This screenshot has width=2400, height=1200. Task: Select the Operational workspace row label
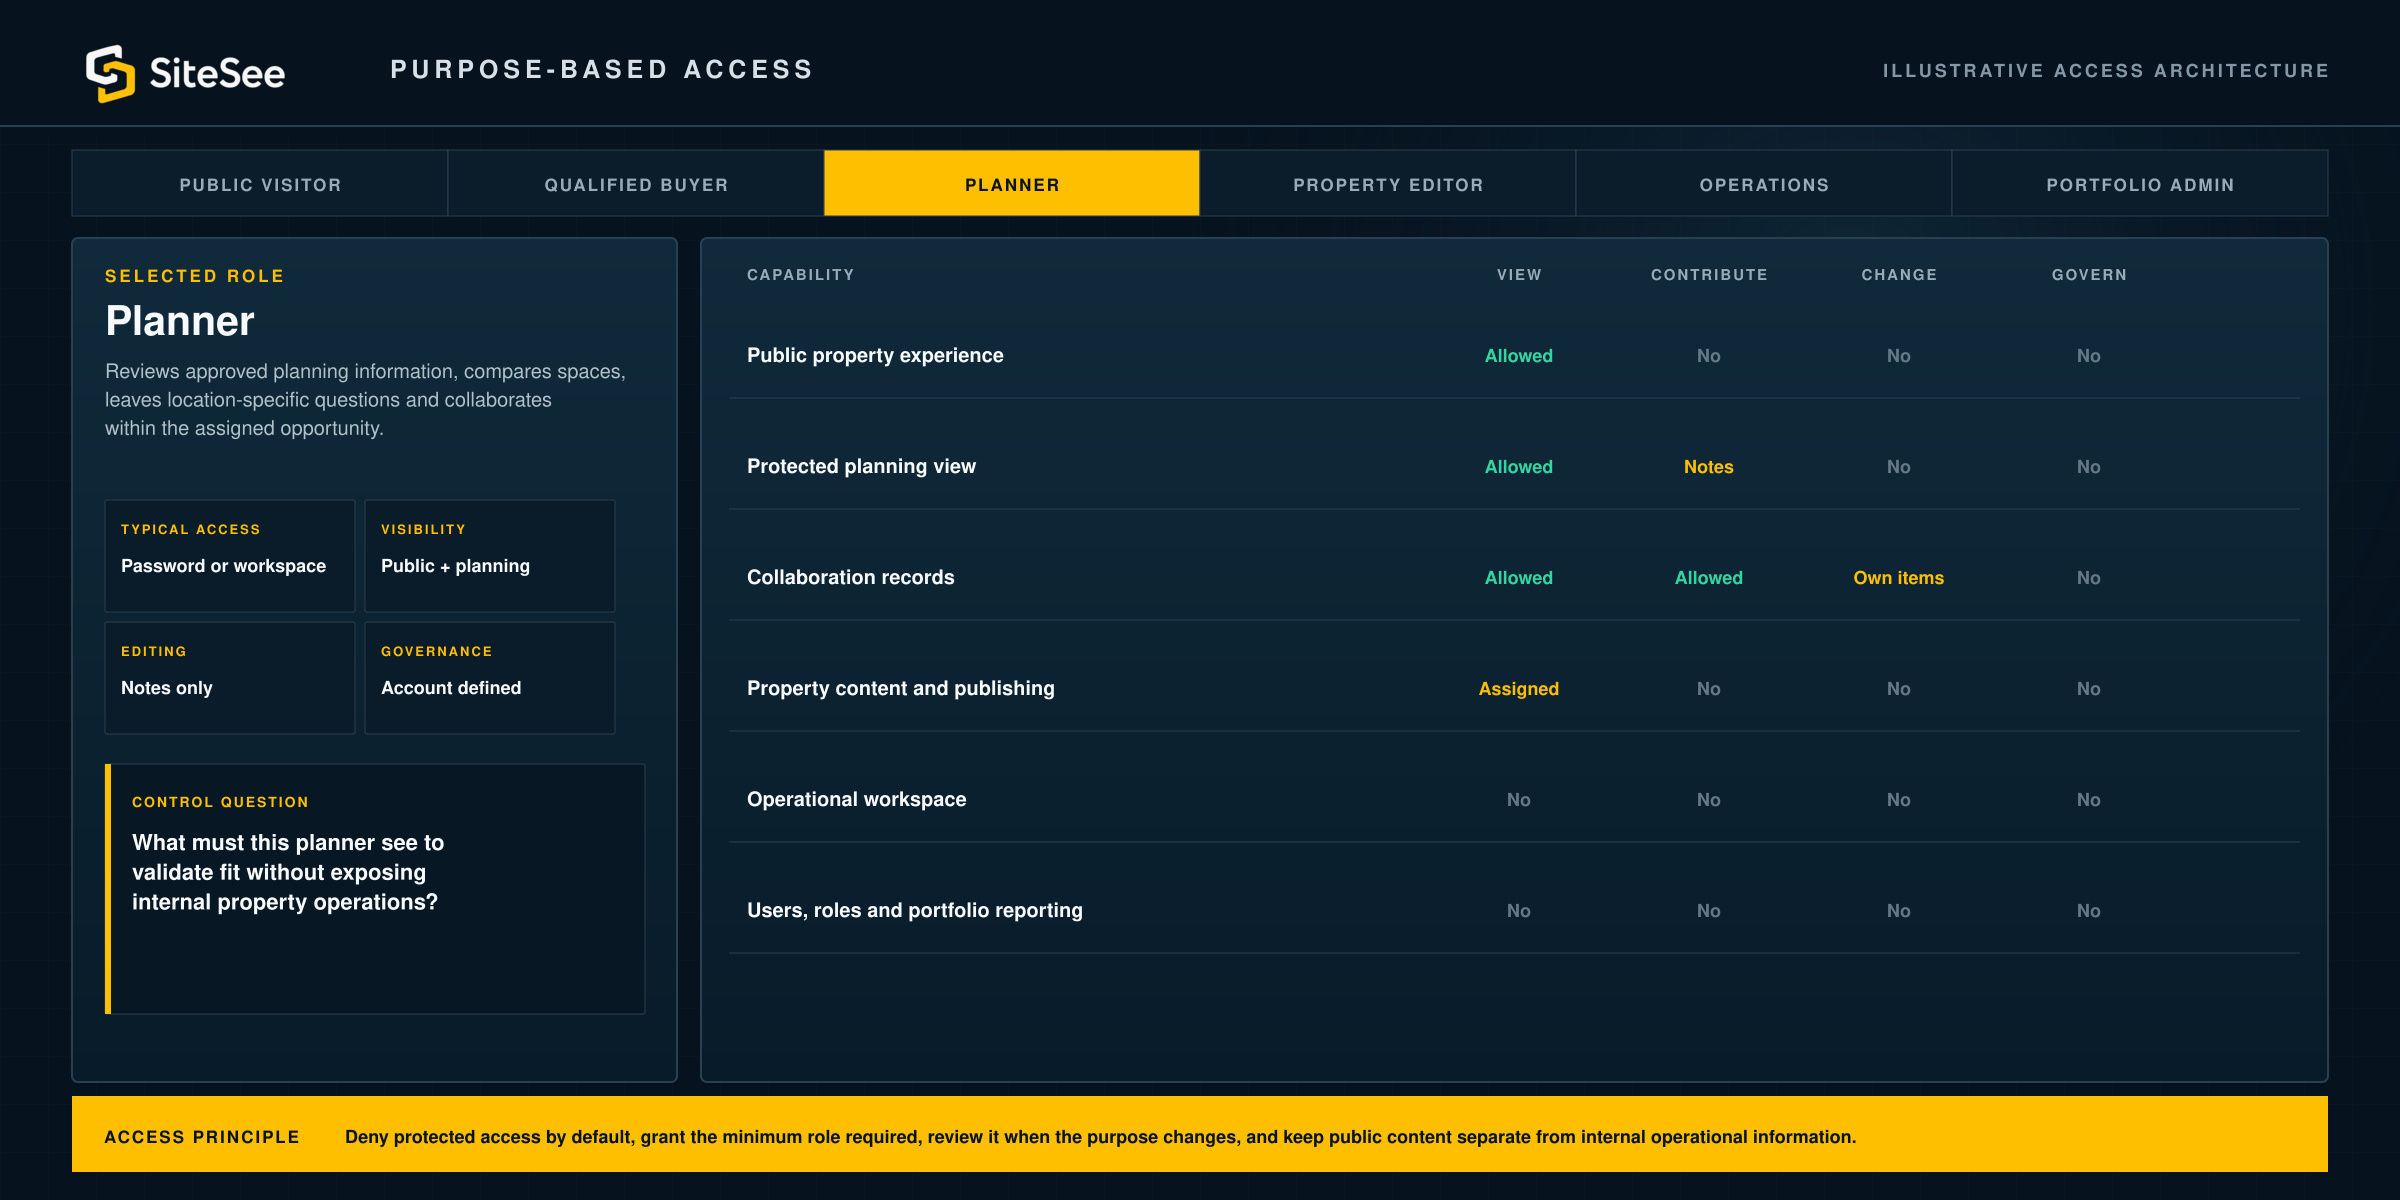click(x=856, y=799)
